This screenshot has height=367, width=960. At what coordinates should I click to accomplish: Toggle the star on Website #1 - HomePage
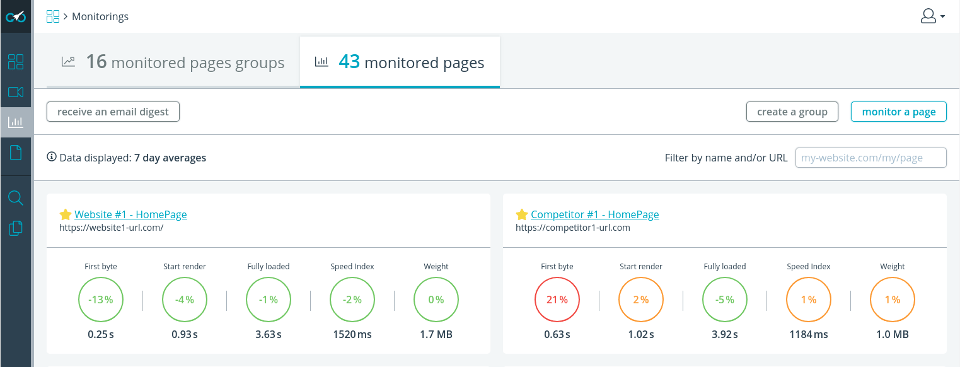[x=66, y=214]
